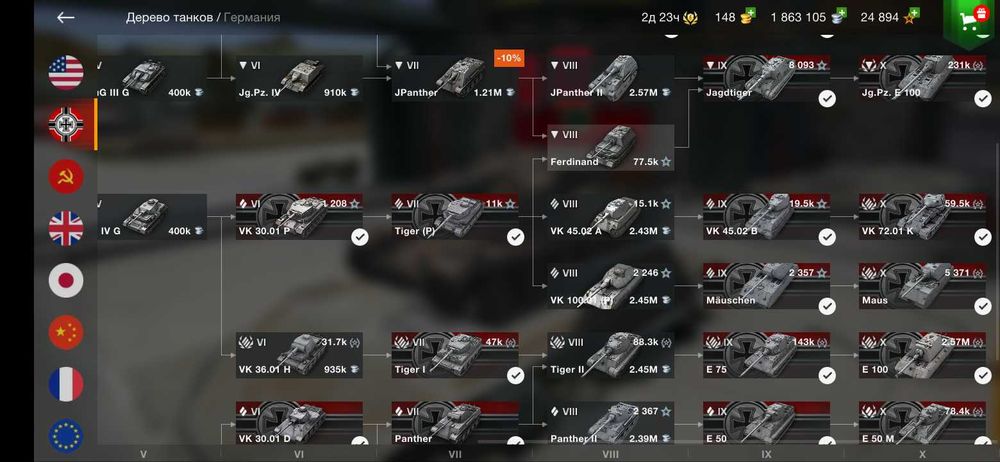Screen dimensions: 1000x462
Task: Select the China flag nation icon
Action: point(66,332)
